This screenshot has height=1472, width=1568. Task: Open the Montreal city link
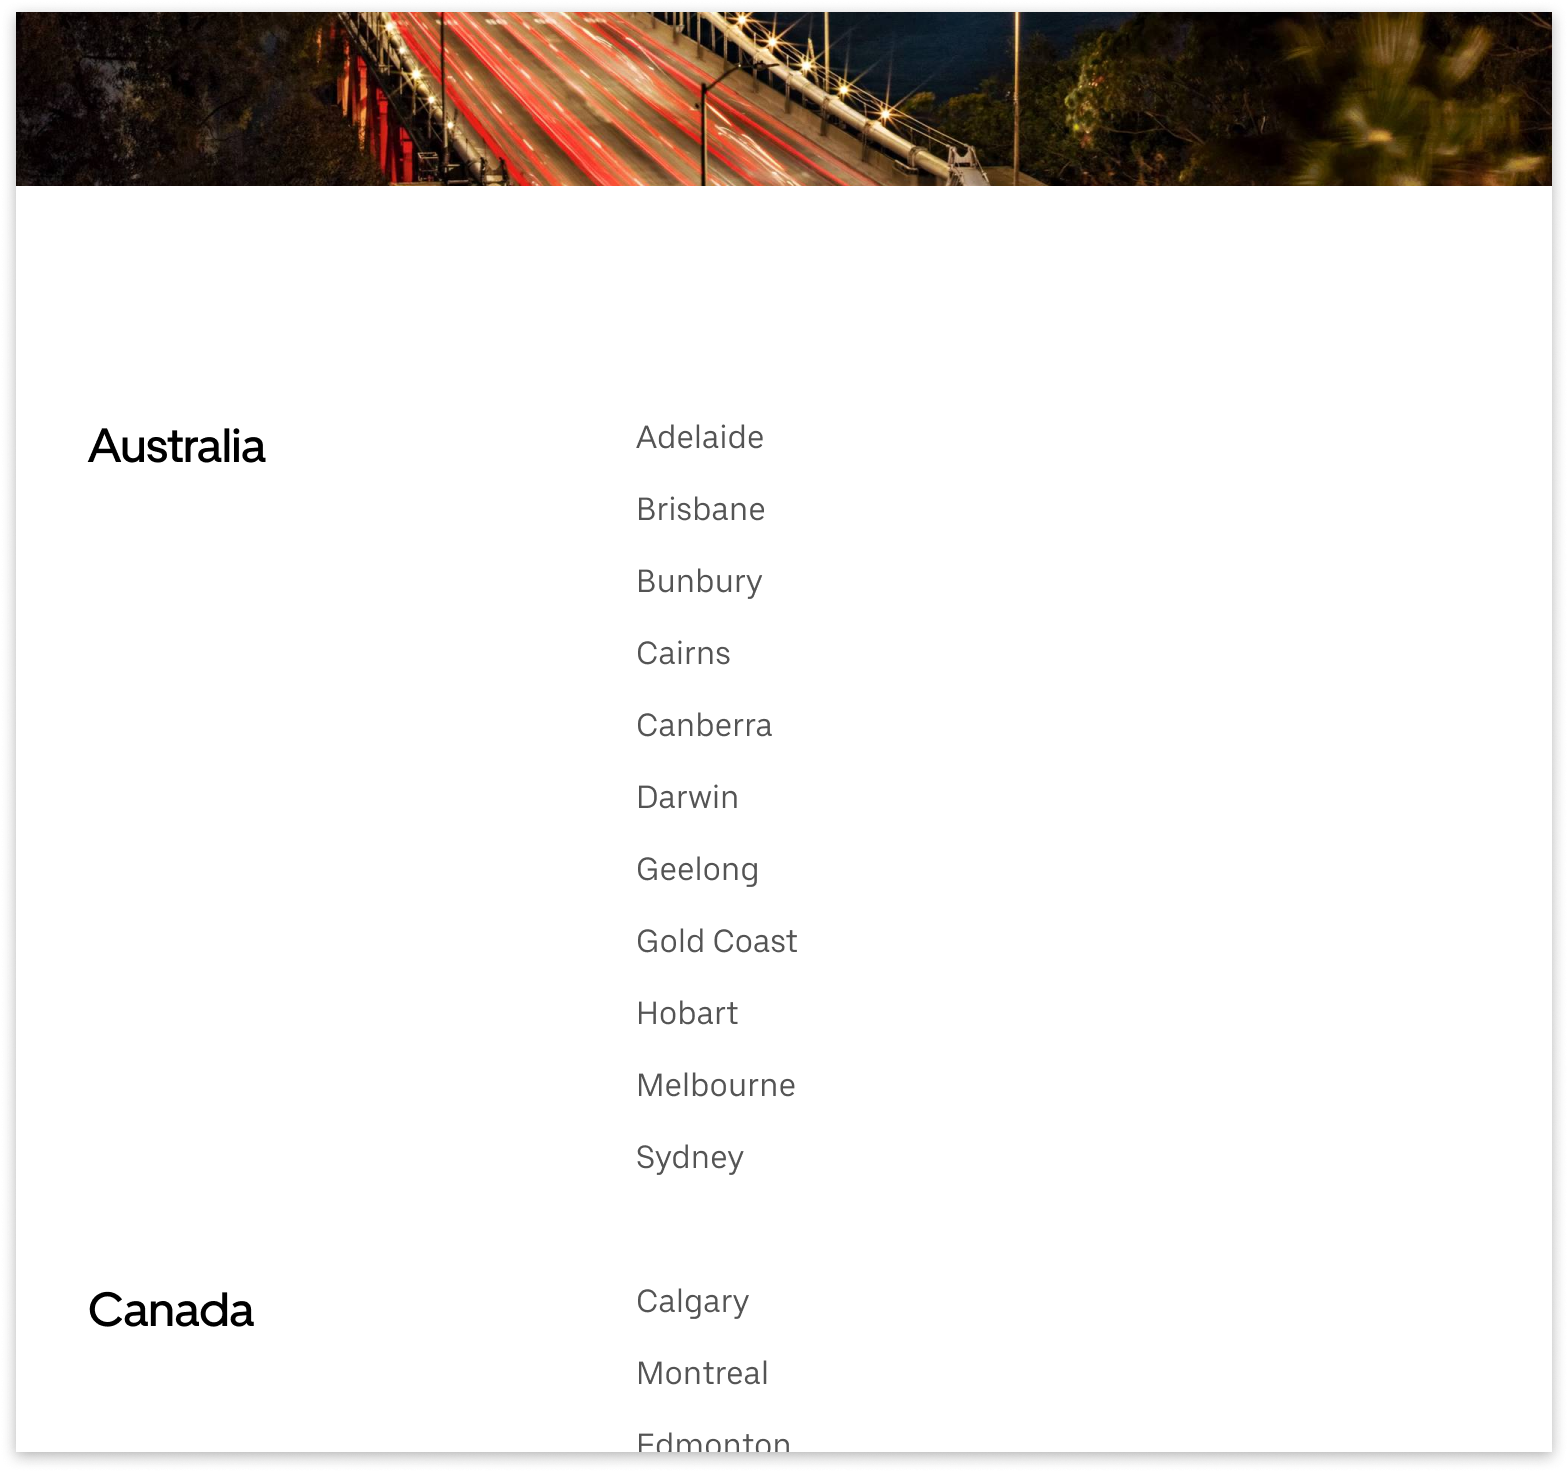coord(703,1373)
